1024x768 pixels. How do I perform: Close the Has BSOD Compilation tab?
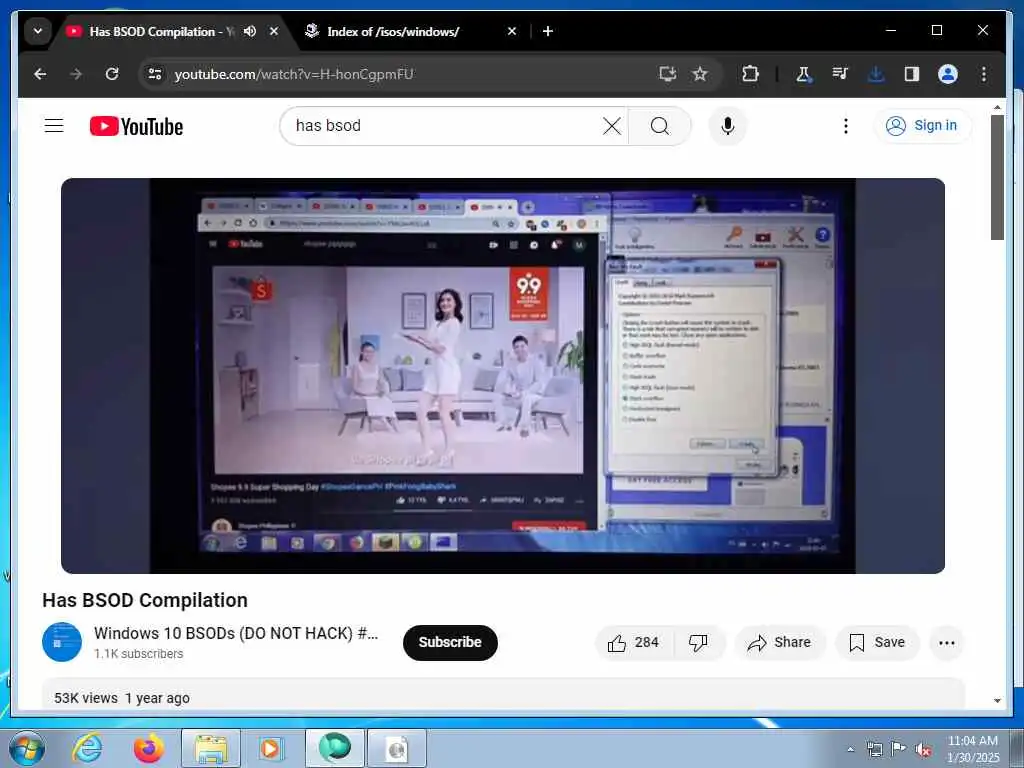(274, 31)
